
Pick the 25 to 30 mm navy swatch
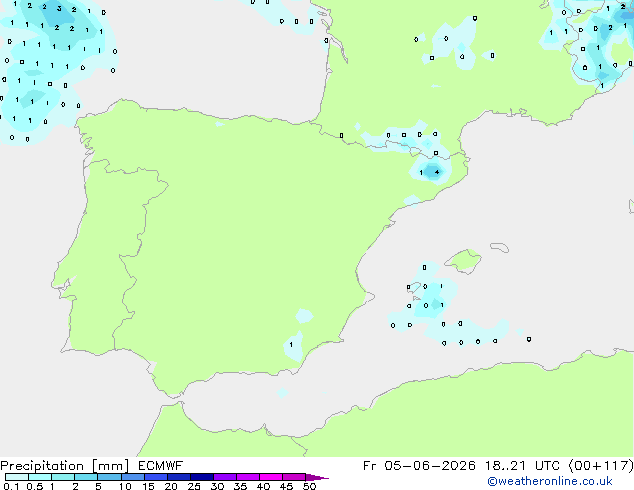tap(202, 477)
